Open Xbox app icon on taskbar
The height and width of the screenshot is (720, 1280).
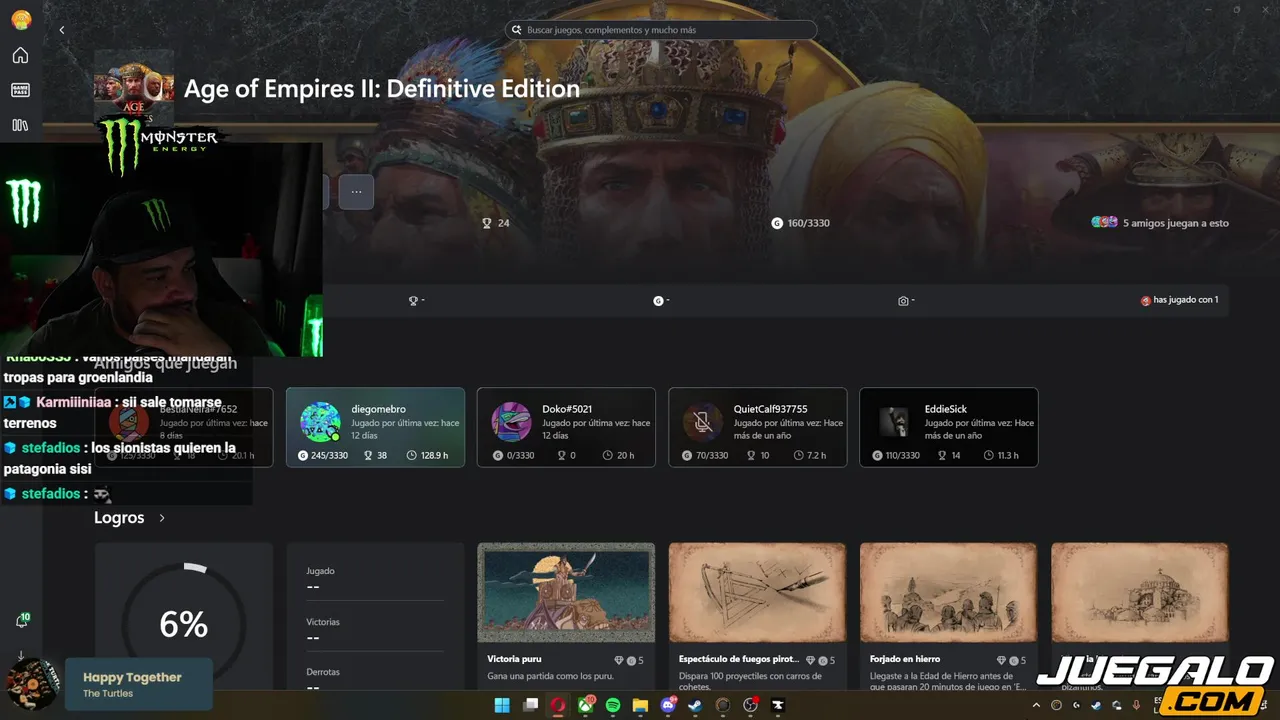tap(586, 705)
